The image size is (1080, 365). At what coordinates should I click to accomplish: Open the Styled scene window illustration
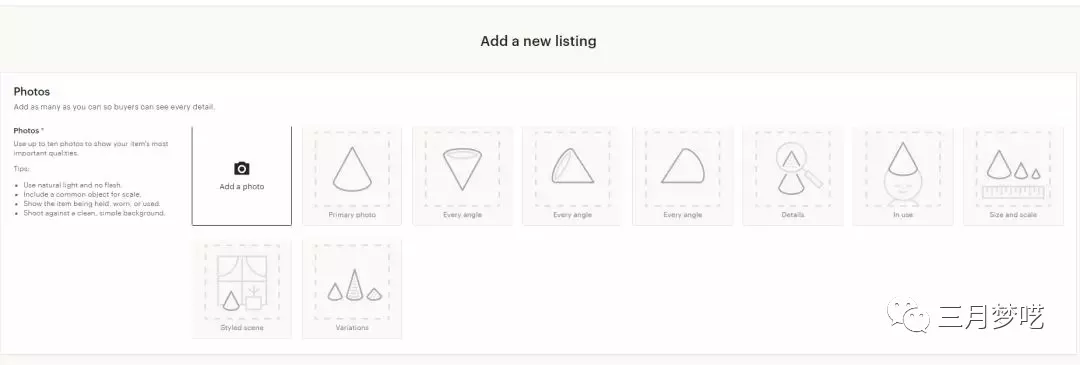point(242,282)
